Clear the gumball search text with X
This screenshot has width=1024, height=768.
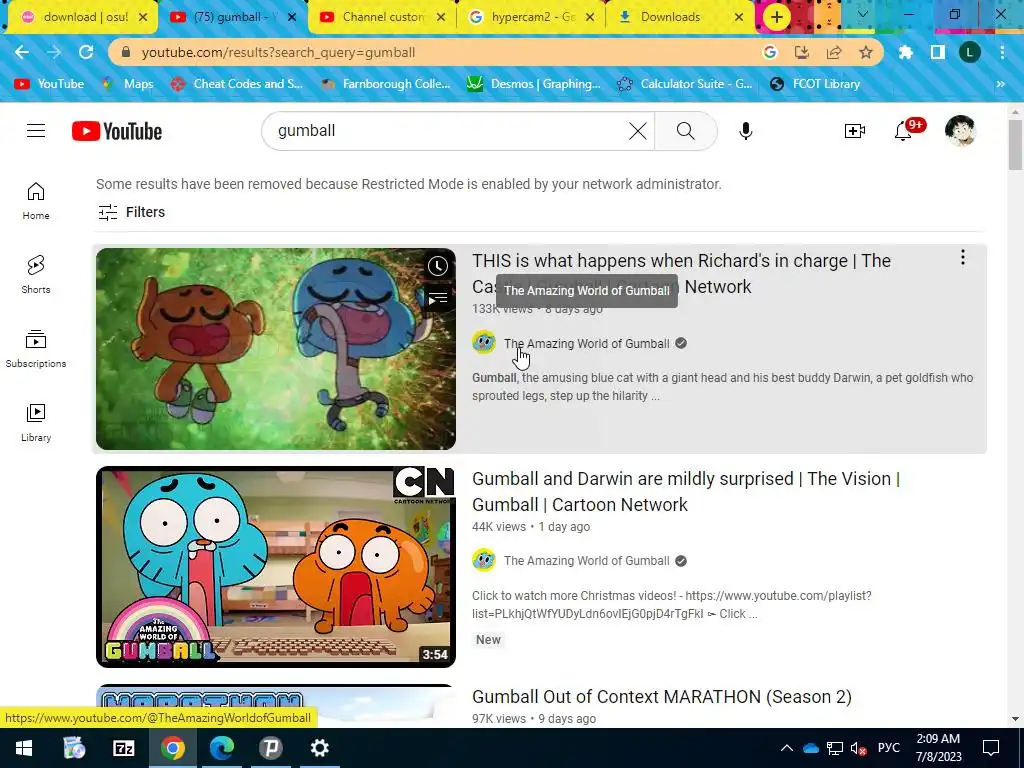(x=637, y=131)
